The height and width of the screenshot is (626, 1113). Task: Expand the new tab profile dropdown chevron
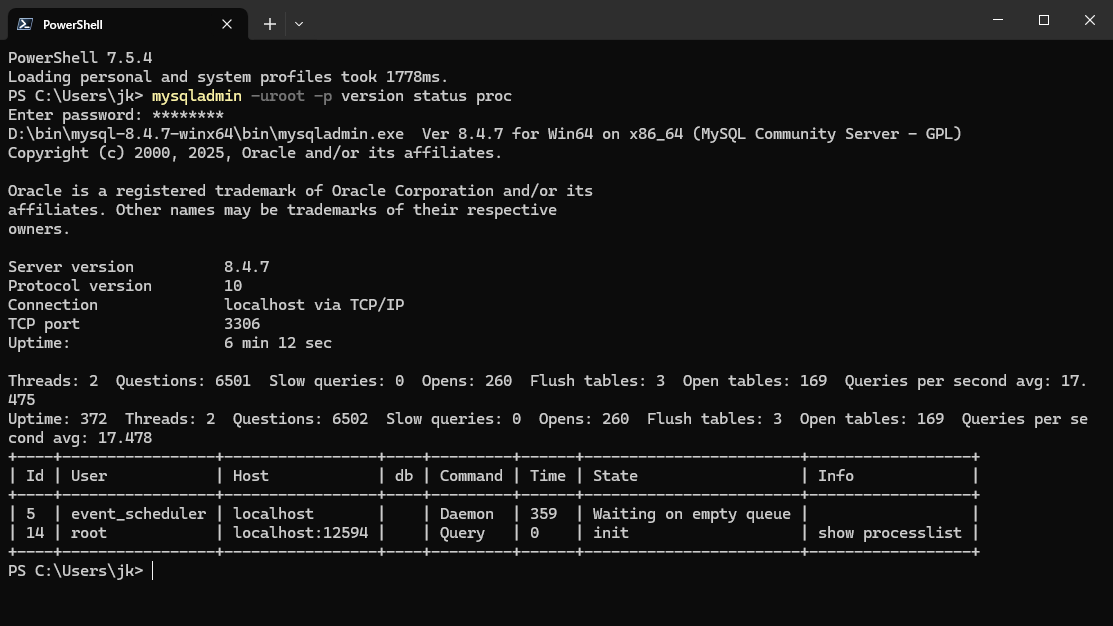pos(299,24)
